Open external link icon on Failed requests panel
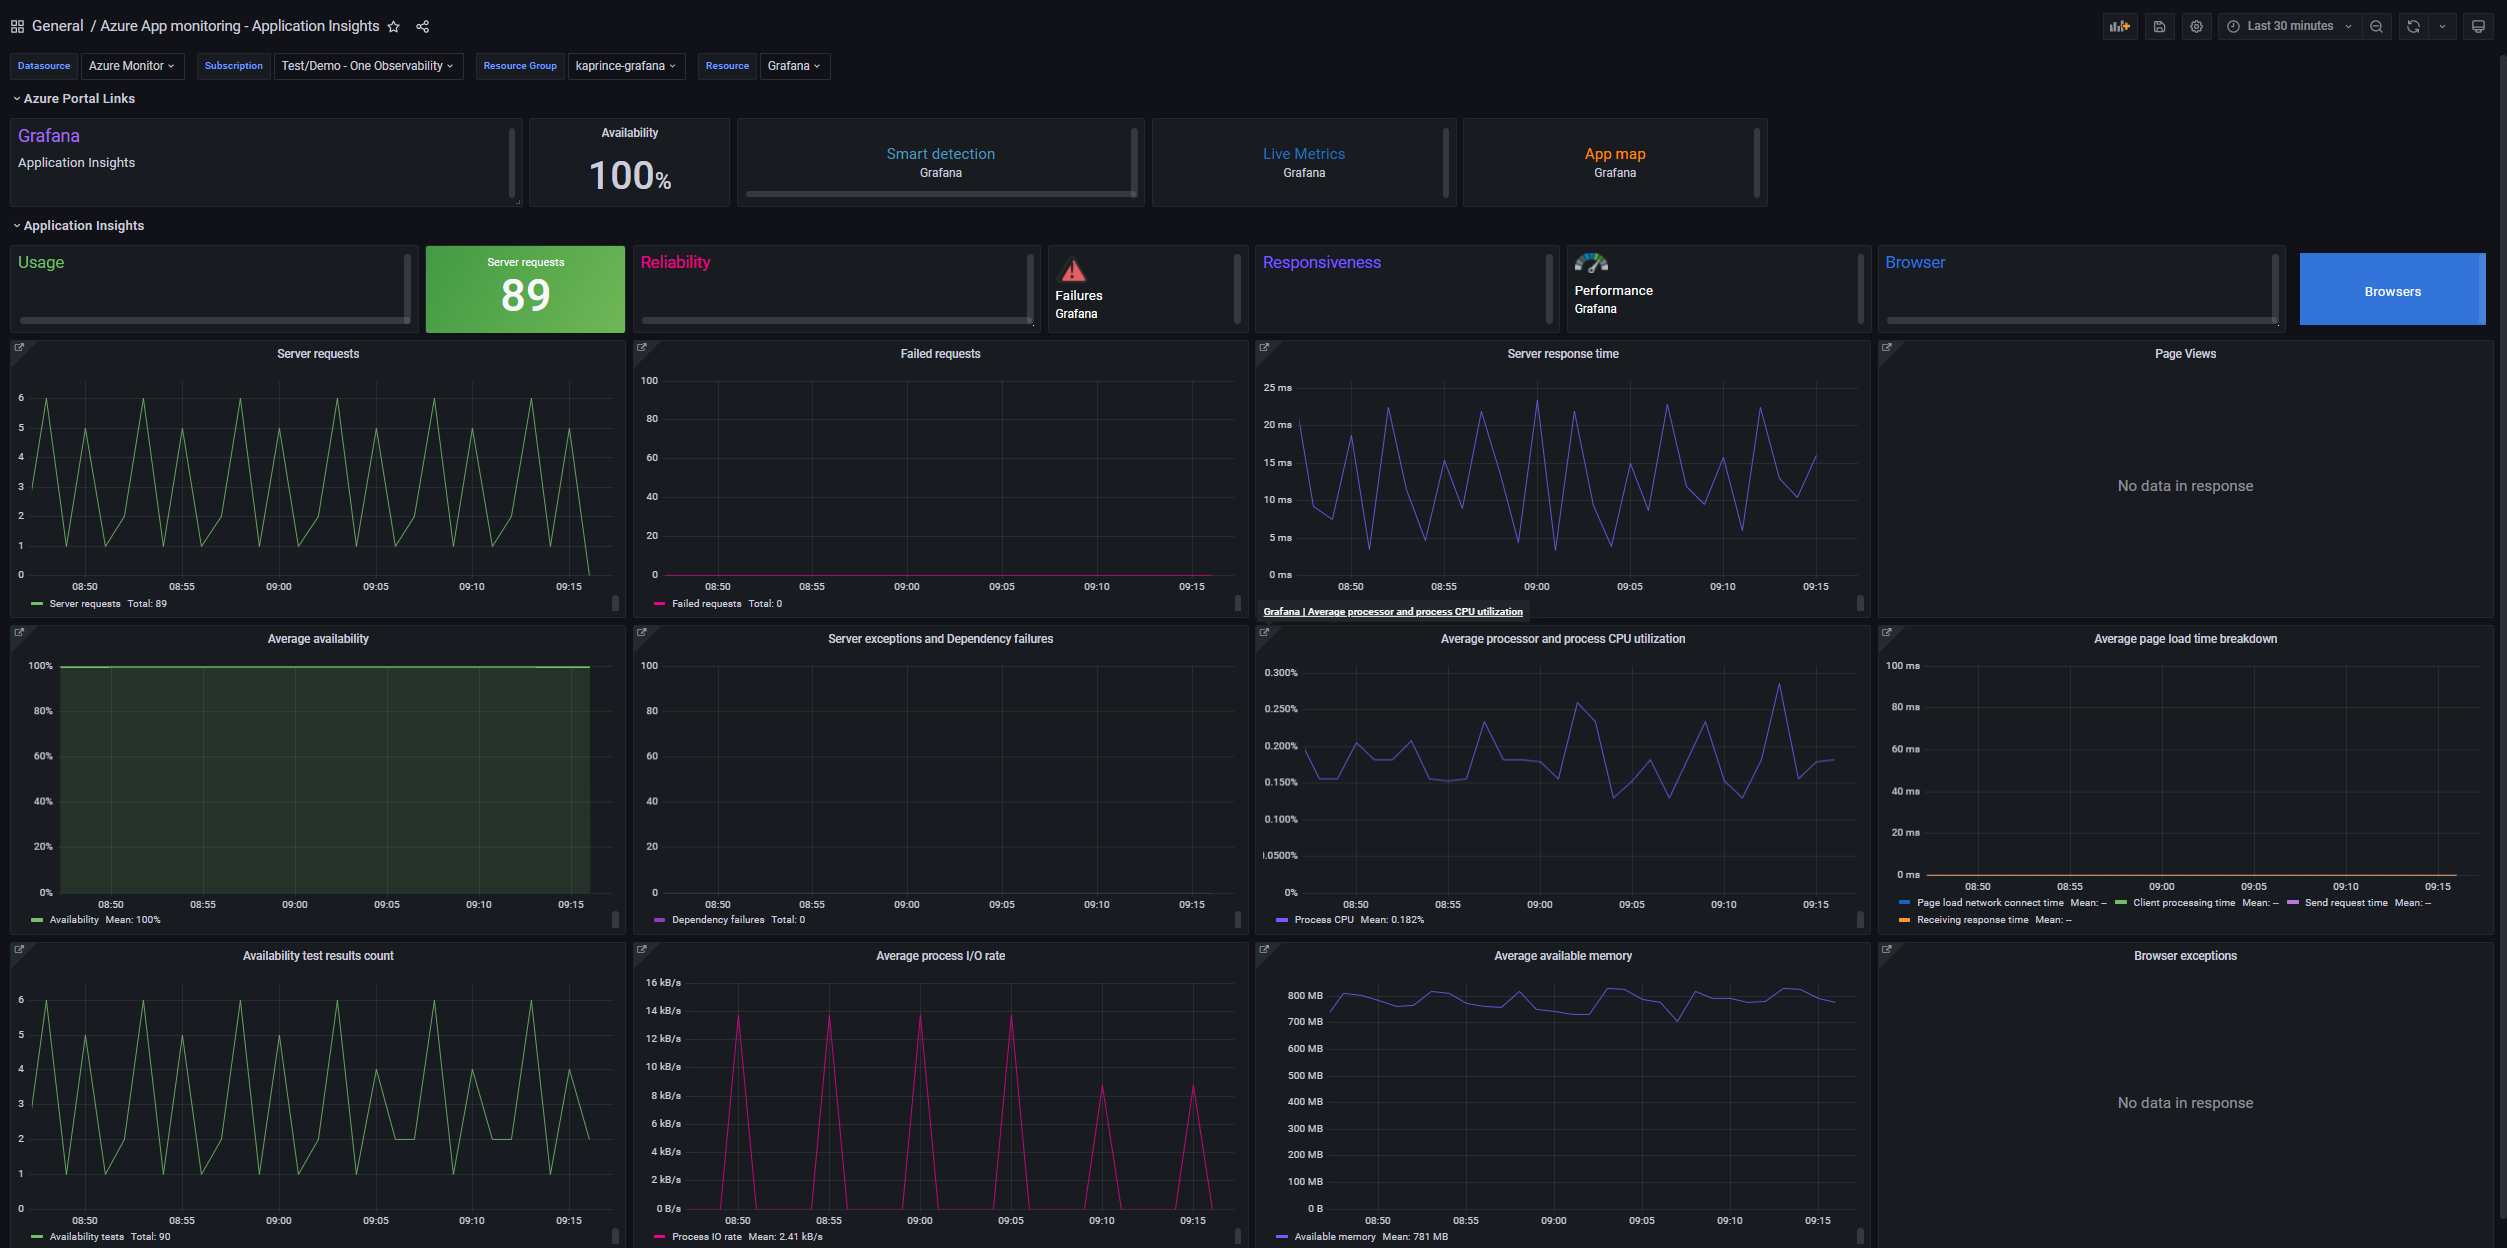 click(642, 348)
